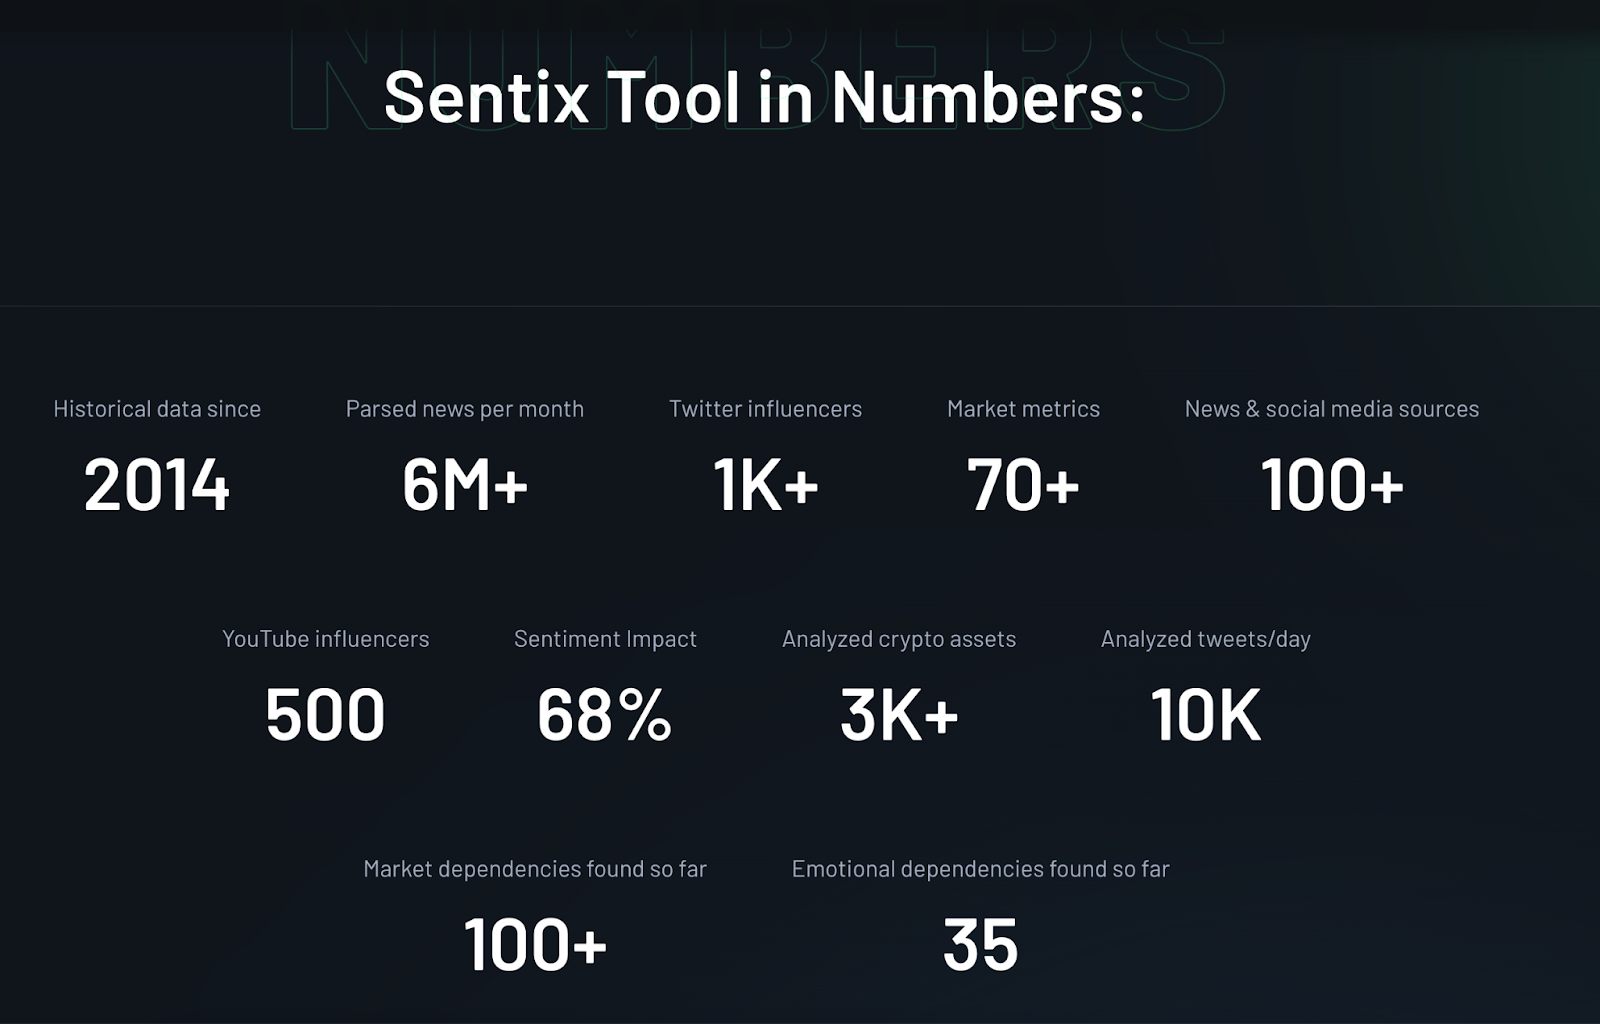Click the 500 YouTube influencers number
This screenshot has width=1600, height=1024.
click(x=325, y=715)
